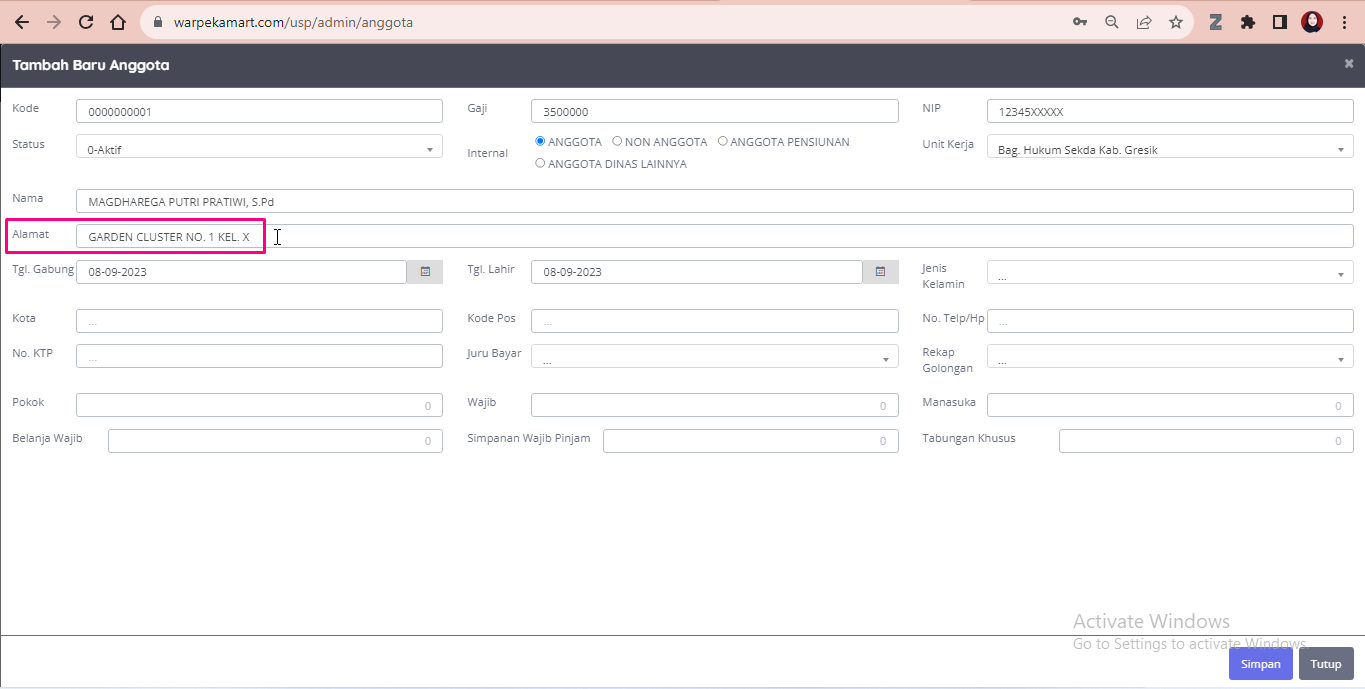The height and width of the screenshot is (689, 1365).
Task: Select the ANGGOTA DINAS LAINNYA option
Action: [540, 163]
